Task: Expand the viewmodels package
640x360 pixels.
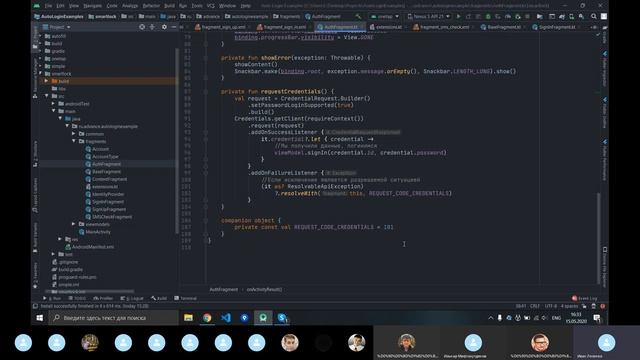Action: pyautogui.click(x=74, y=224)
